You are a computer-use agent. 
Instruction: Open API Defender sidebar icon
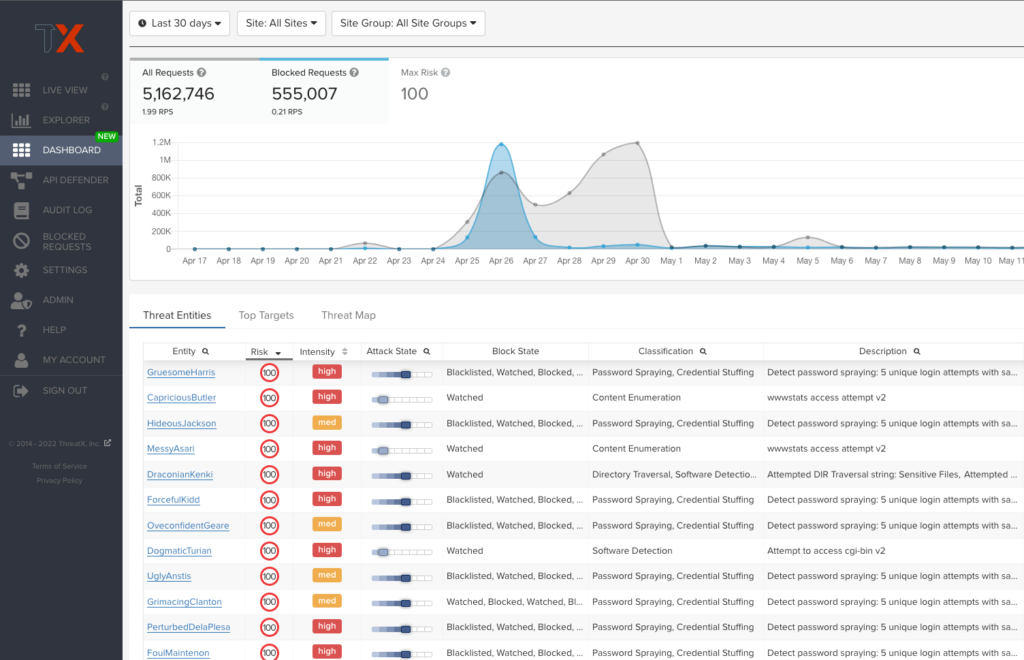[21, 180]
